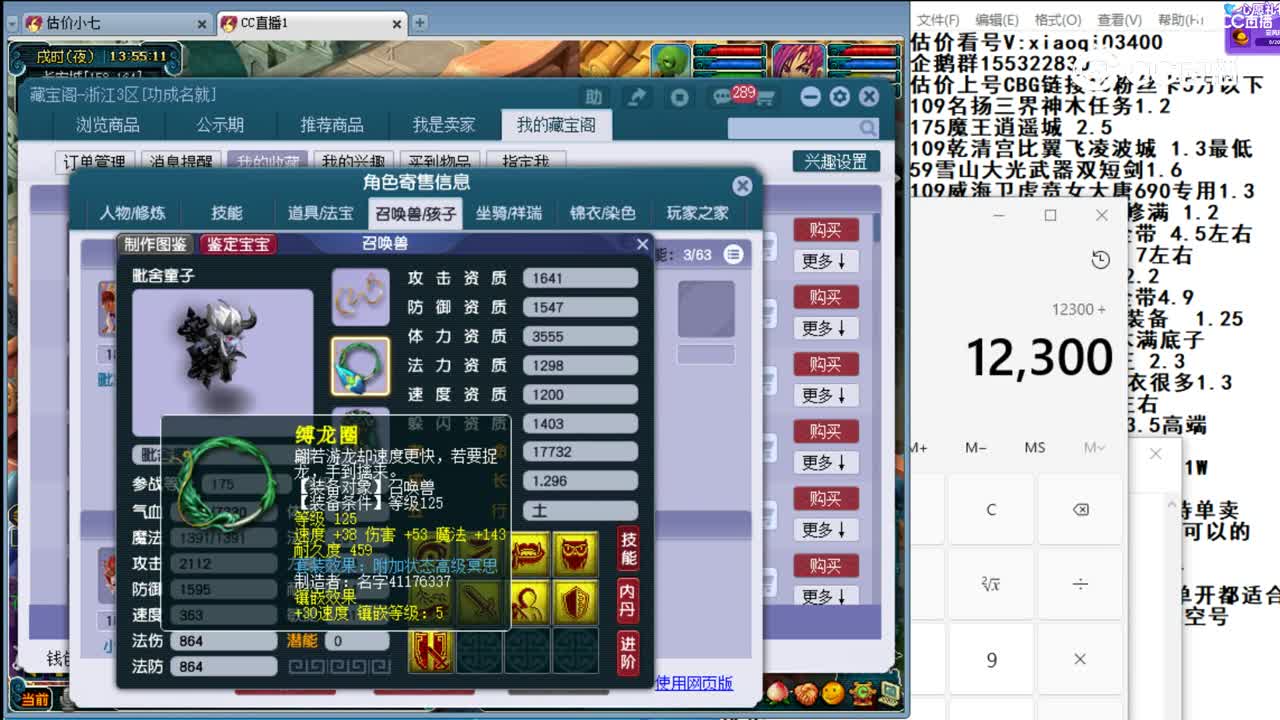Open the shopping cart icon
The width and height of the screenshot is (1280, 720).
point(766,98)
